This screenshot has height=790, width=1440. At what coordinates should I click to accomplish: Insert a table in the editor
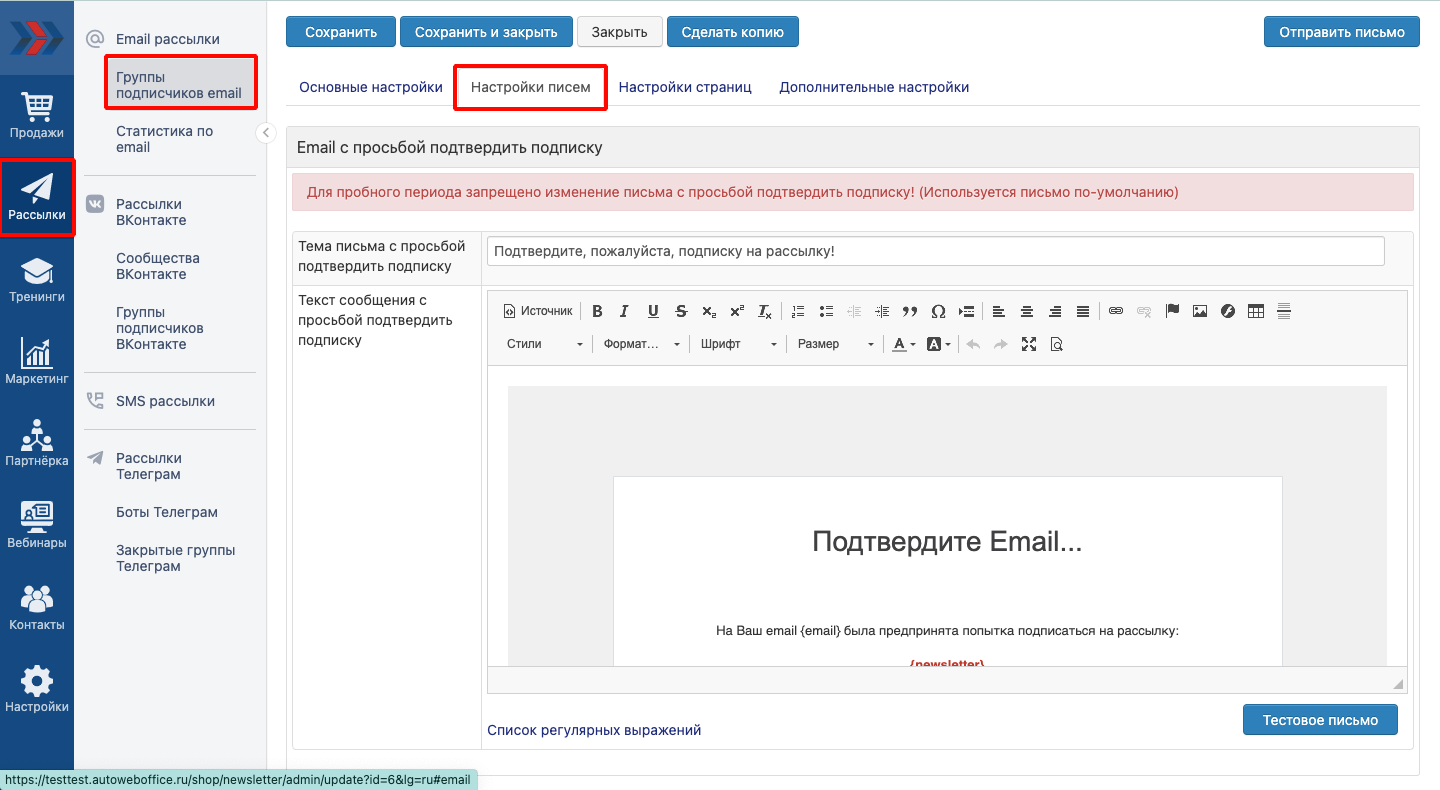point(1256,311)
